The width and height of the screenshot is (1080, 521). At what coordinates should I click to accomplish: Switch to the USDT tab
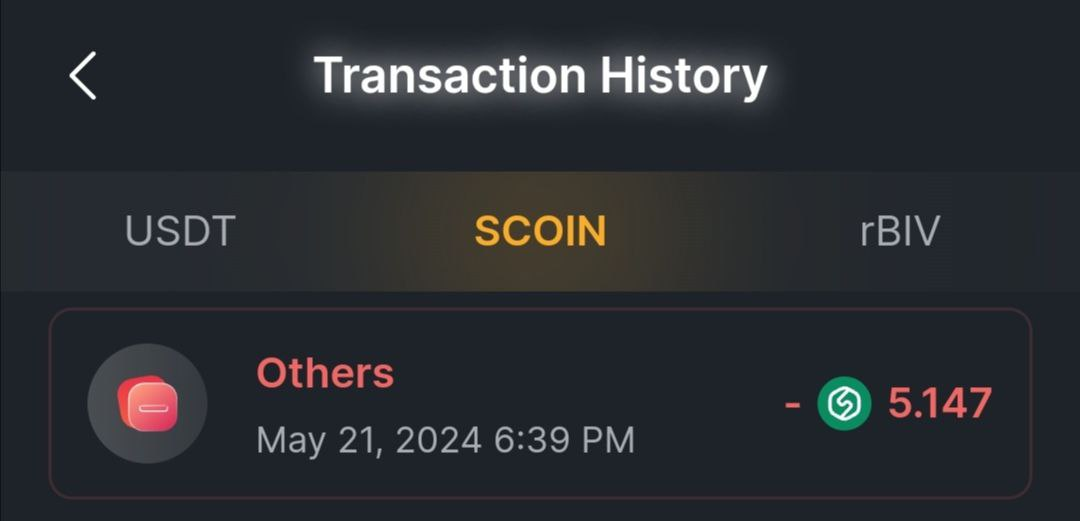(x=180, y=232)
